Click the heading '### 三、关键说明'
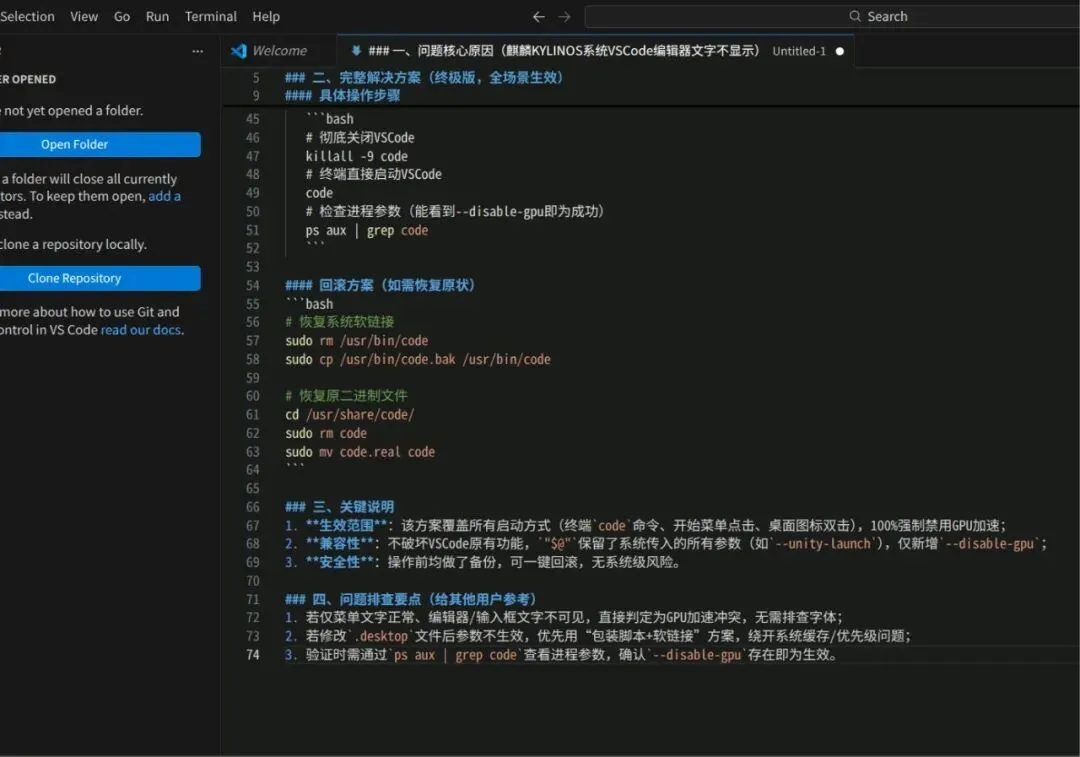The width and height of the screenshot is (1080, 757). [340, 507]
